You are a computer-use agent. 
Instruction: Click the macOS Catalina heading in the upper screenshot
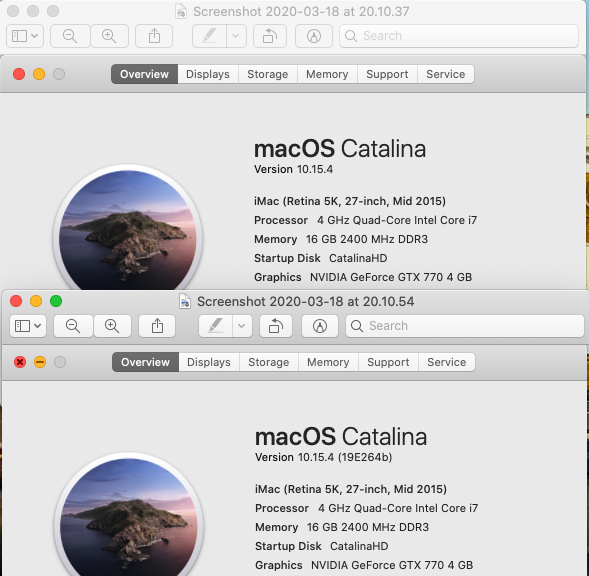point(340,149)
